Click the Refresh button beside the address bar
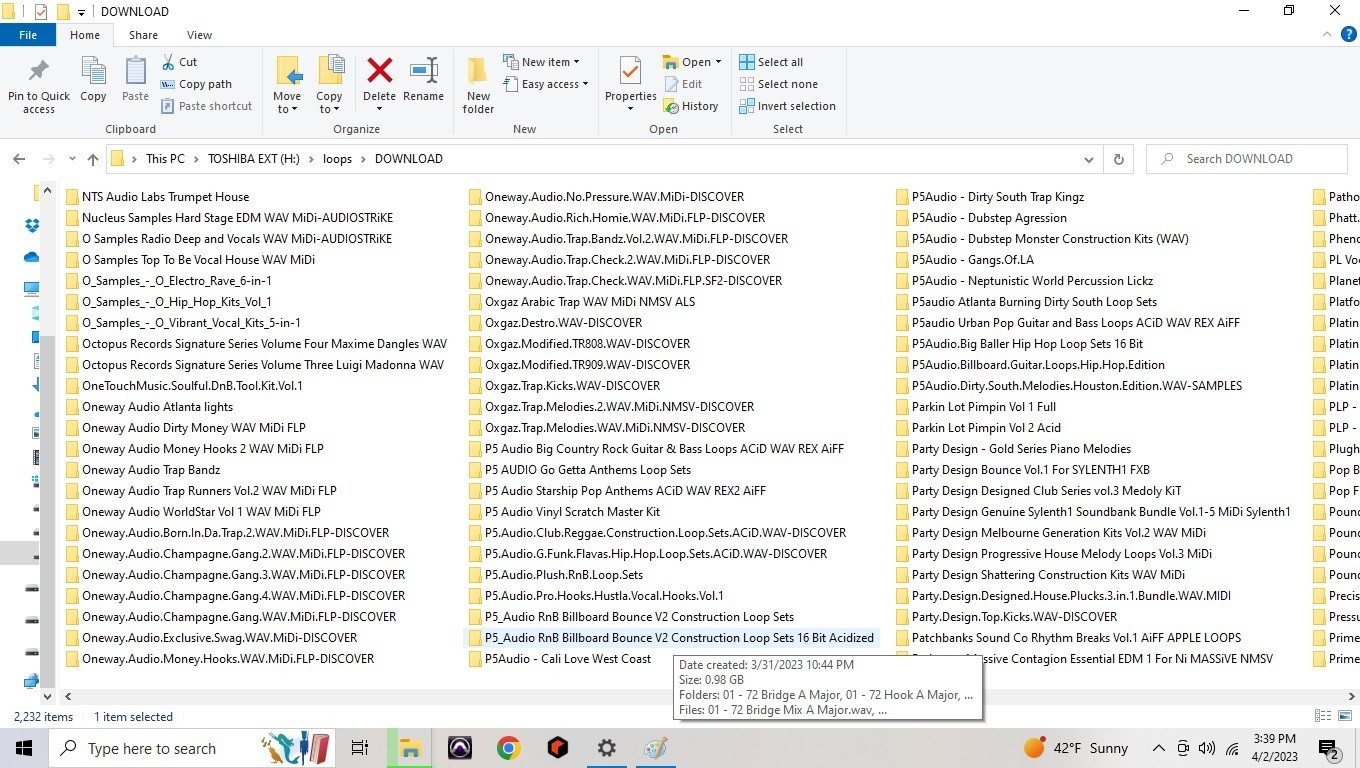 click(1118, 159)
